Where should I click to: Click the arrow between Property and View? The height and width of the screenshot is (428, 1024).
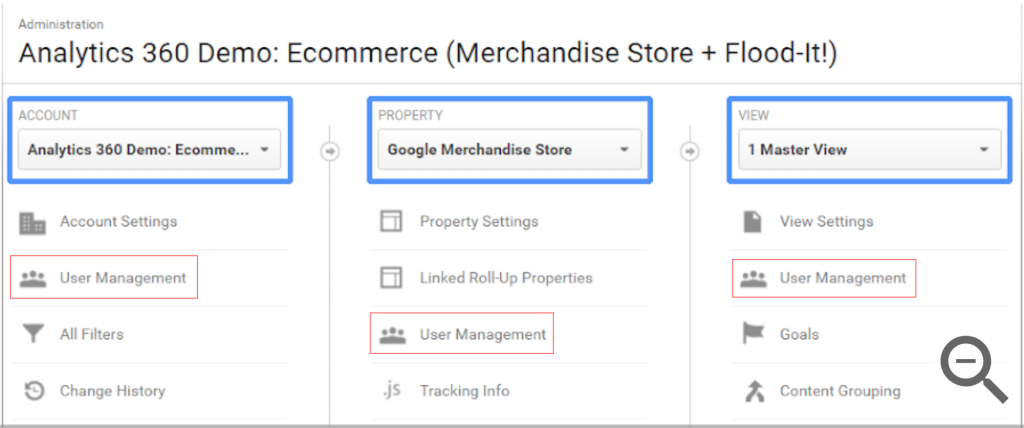click(690, 151)
